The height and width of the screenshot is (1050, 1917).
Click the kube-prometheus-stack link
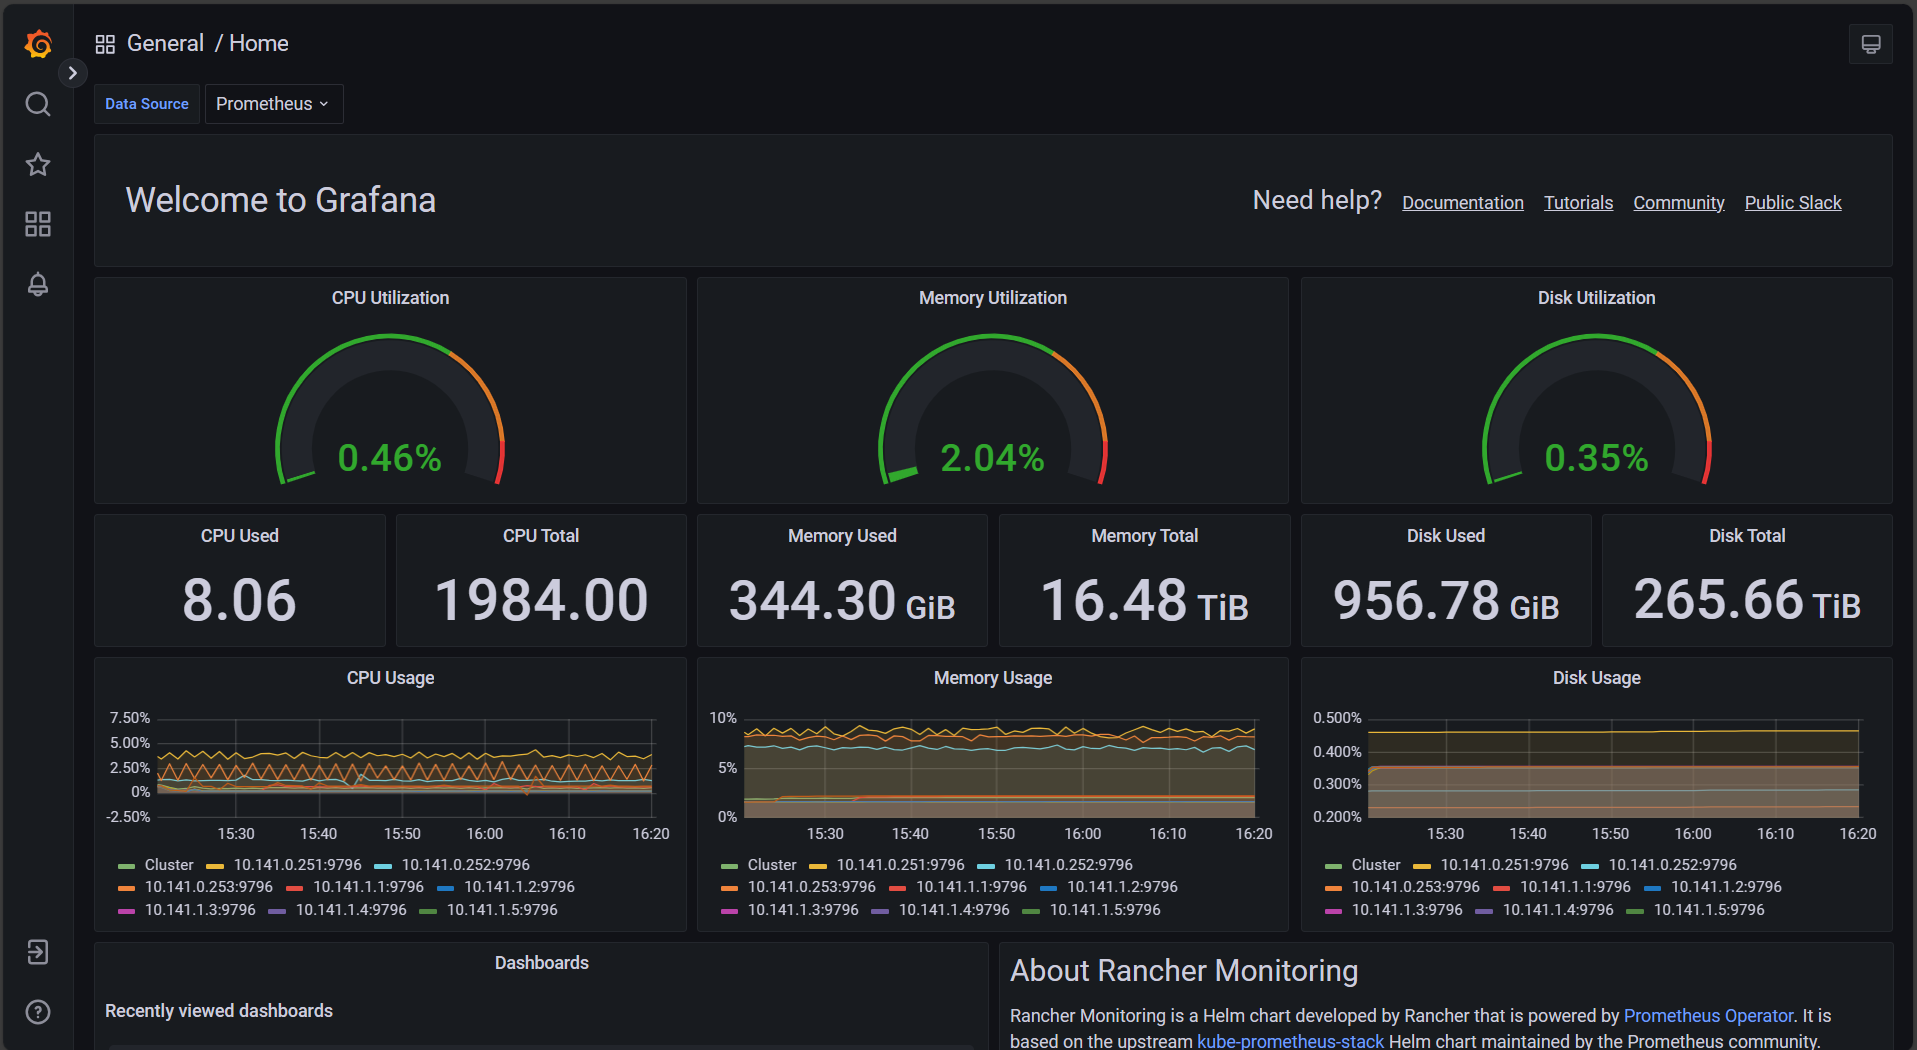point(1290,1040)
